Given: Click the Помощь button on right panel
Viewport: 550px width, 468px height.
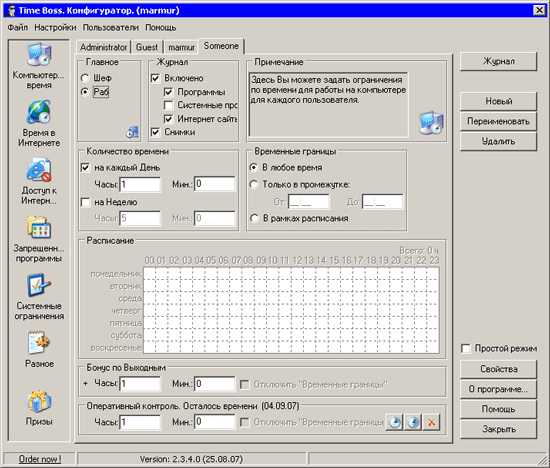Looking at the screenshot, I should tap(498, 409).
